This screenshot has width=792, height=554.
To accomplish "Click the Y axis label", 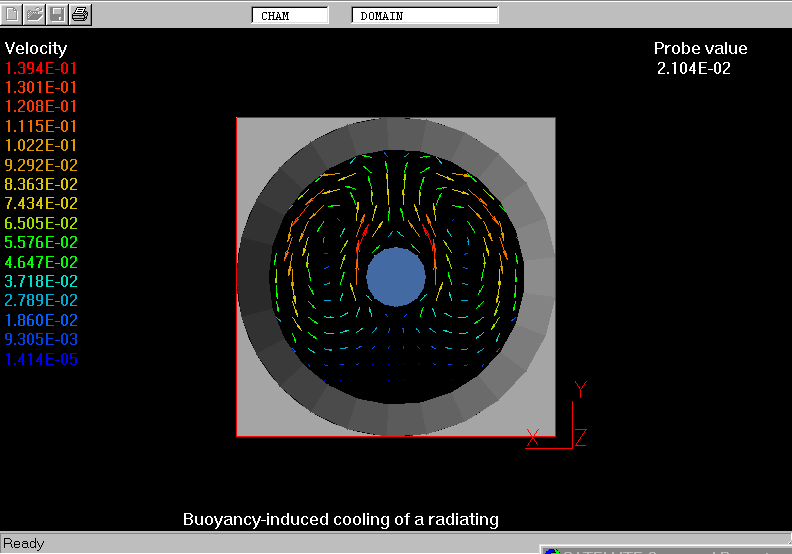I will click(x=580, y=390).
